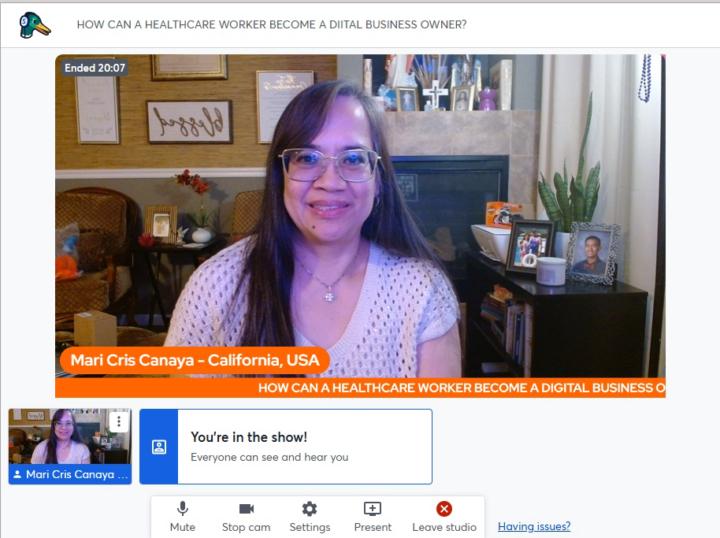The width and height of the screenshot is (720, 538).
Task: Click the scrolling orange ticker text
Action: point(461,388)
